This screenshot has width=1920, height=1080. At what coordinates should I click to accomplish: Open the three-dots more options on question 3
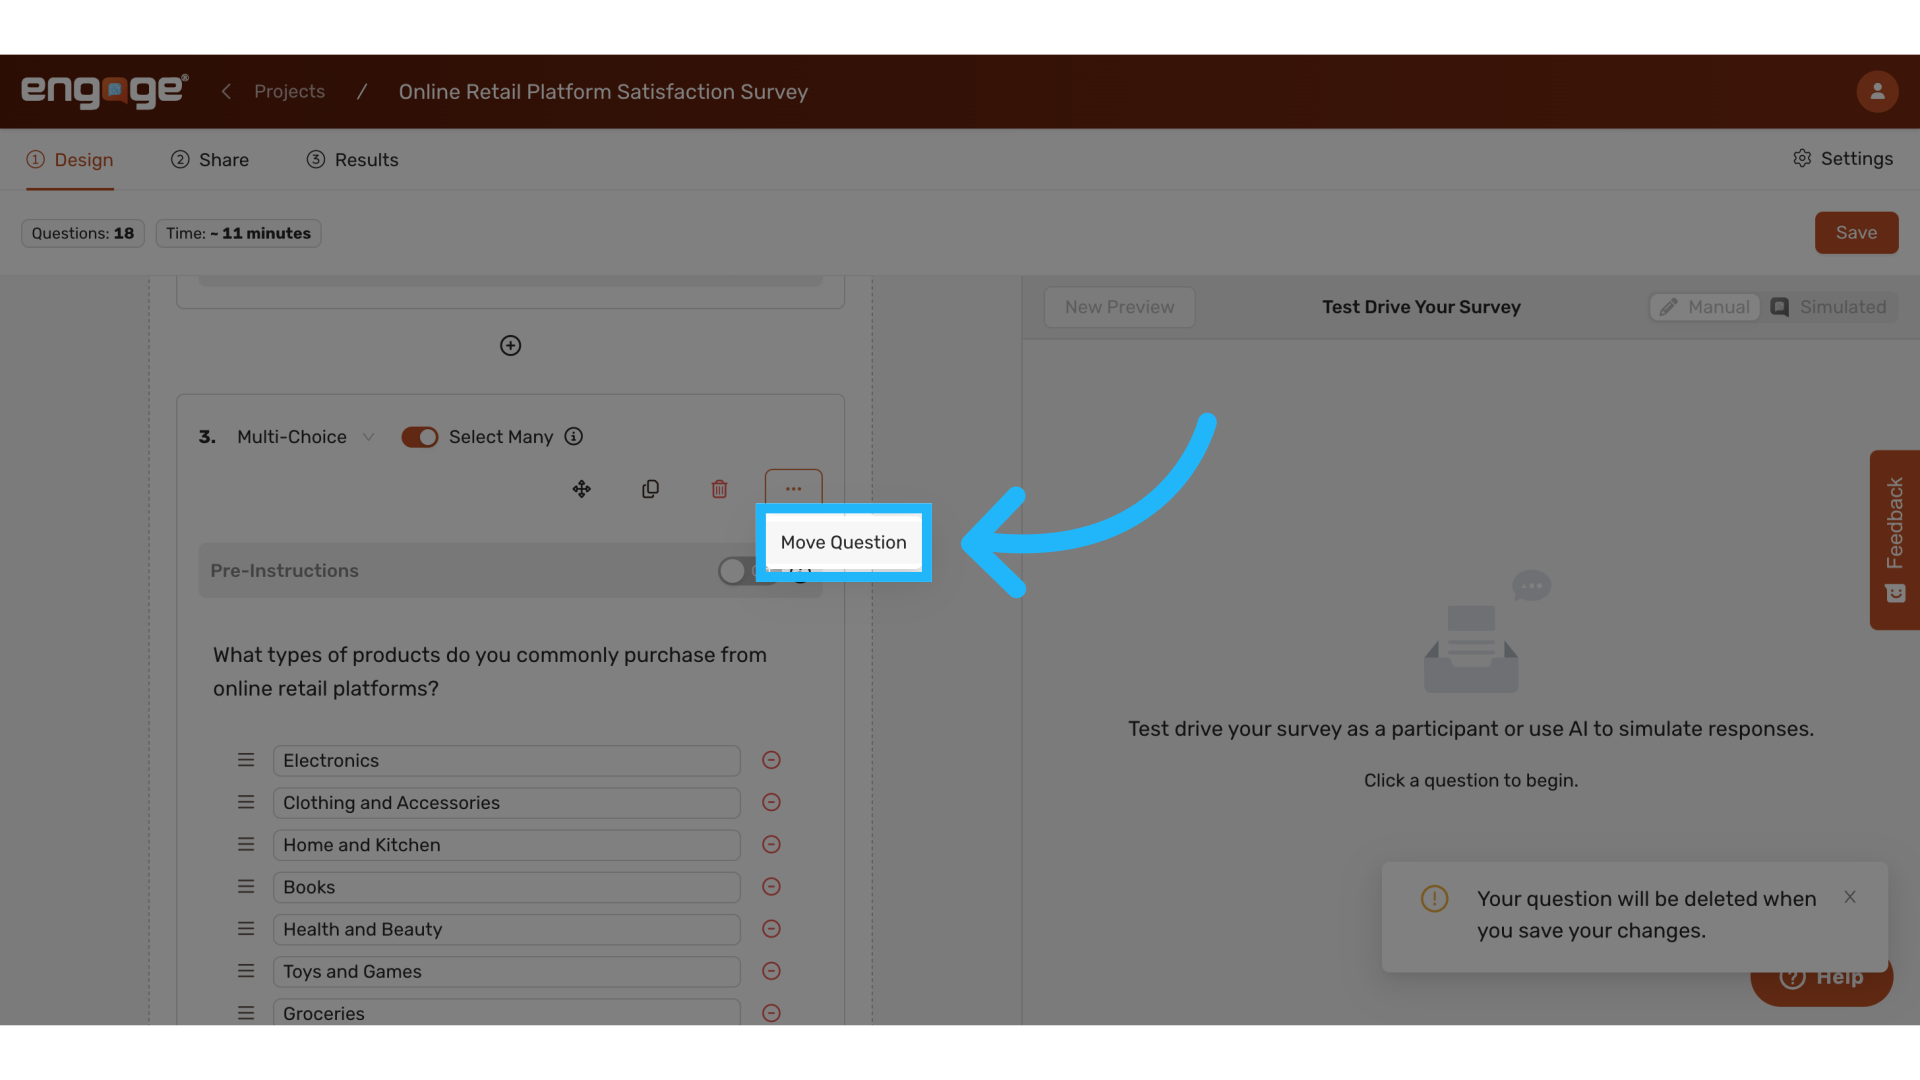[794, 488]
